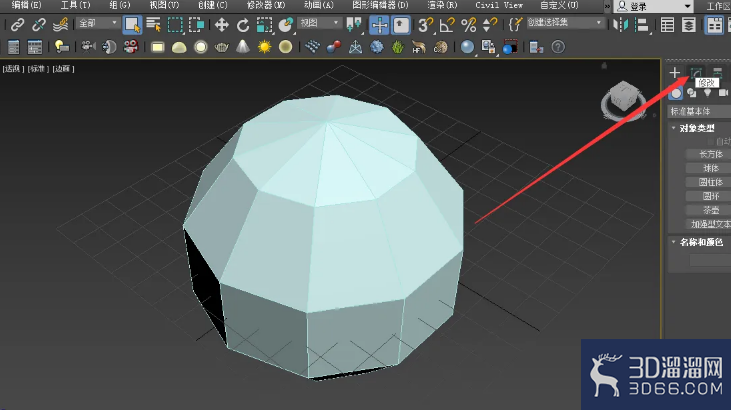This screenshot has height=410, width=731.
Task: Open the 编辑(E) menu
Action: [27, 5]
